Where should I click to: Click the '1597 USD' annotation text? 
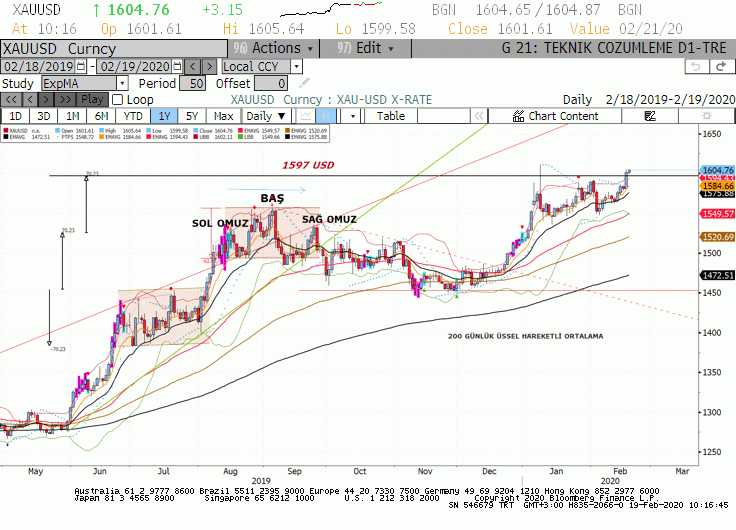pos(308,165)
